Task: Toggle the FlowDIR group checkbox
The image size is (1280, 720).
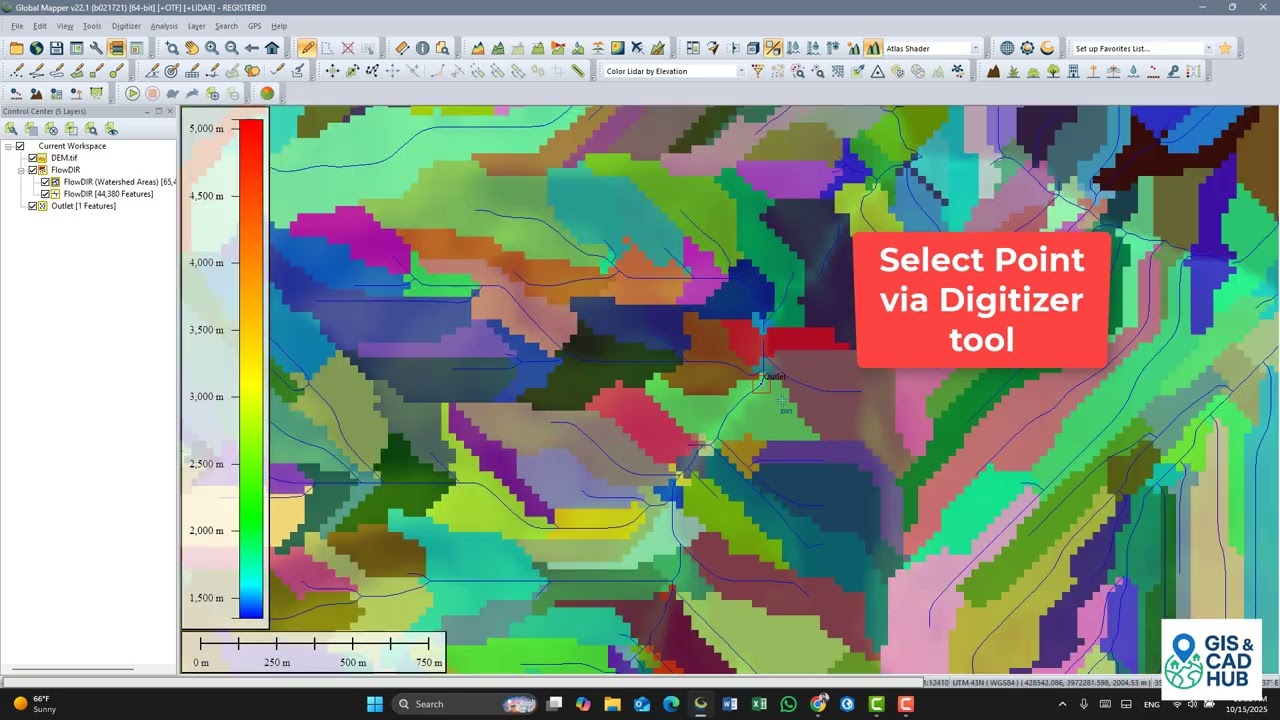Action: click(33, 170)
